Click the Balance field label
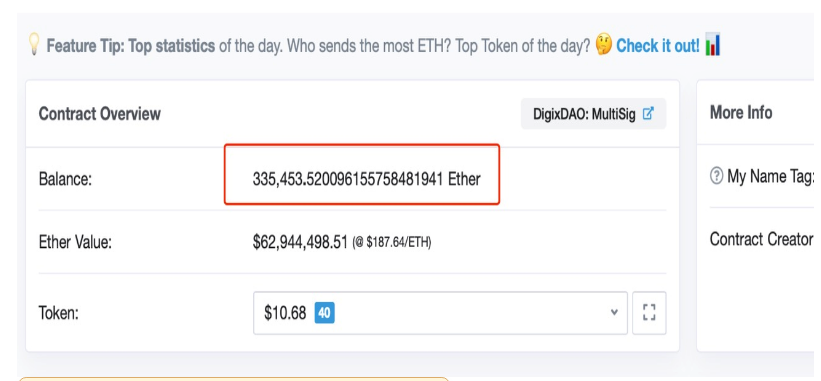 point(65,180)
